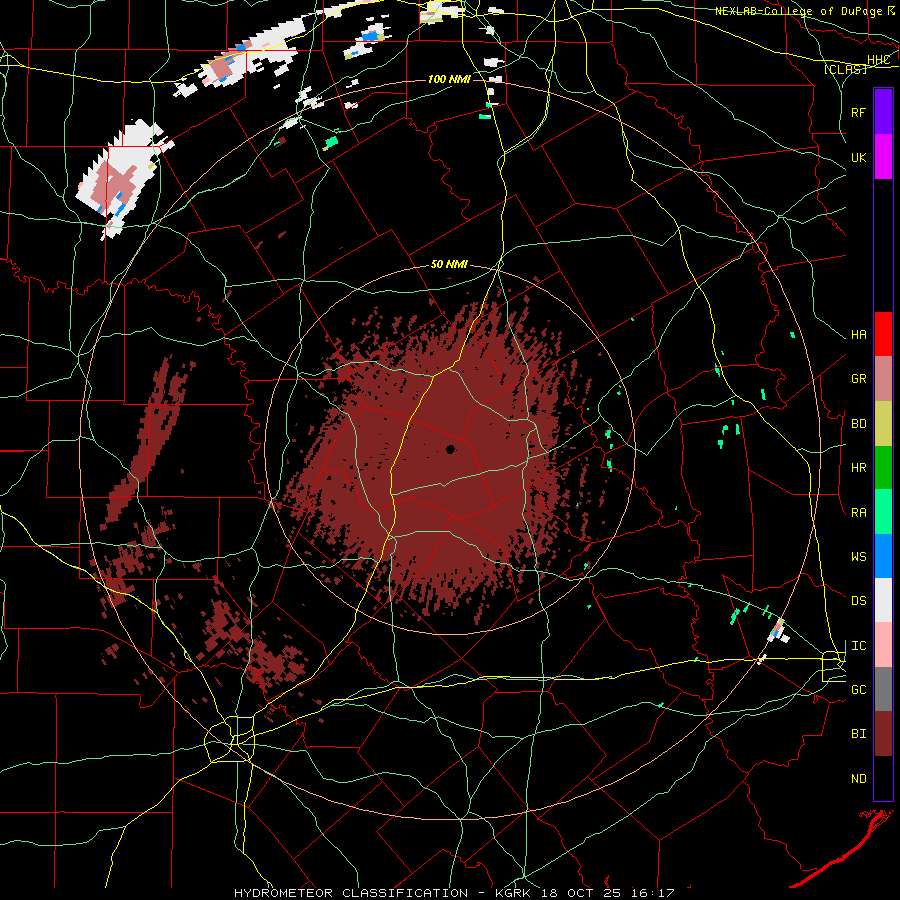Click the RA bright green legend swatch
Screen dimensions: 900x900
pos(883,512)
